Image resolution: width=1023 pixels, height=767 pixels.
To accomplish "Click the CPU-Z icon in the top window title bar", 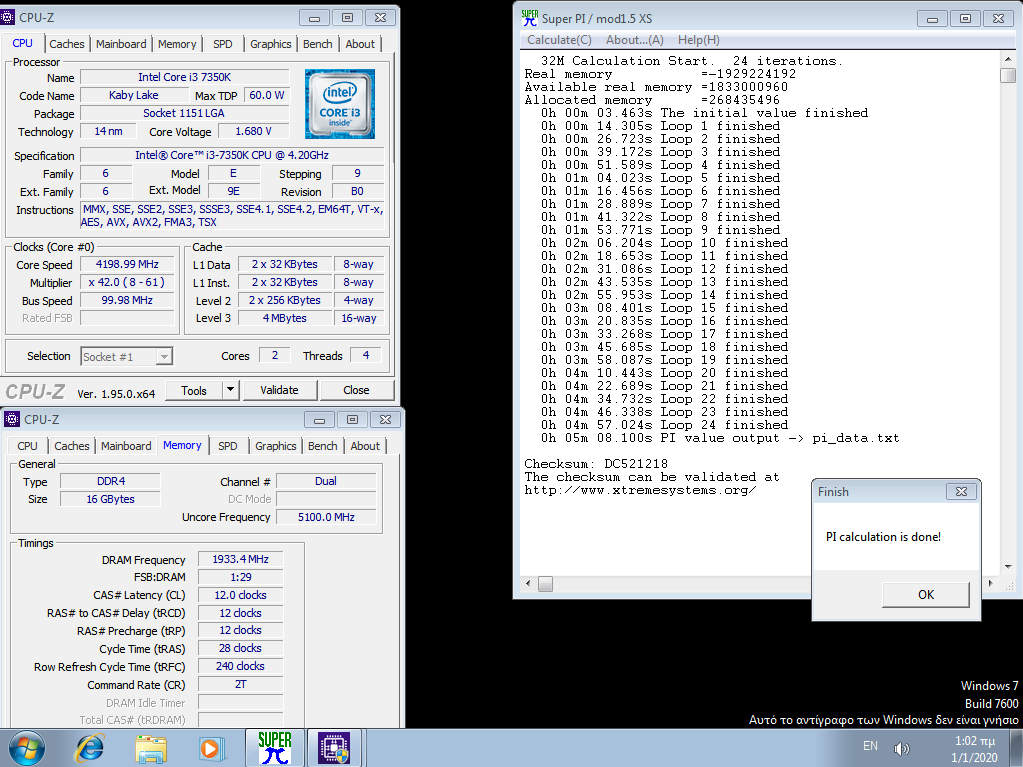I will [8, 17].
